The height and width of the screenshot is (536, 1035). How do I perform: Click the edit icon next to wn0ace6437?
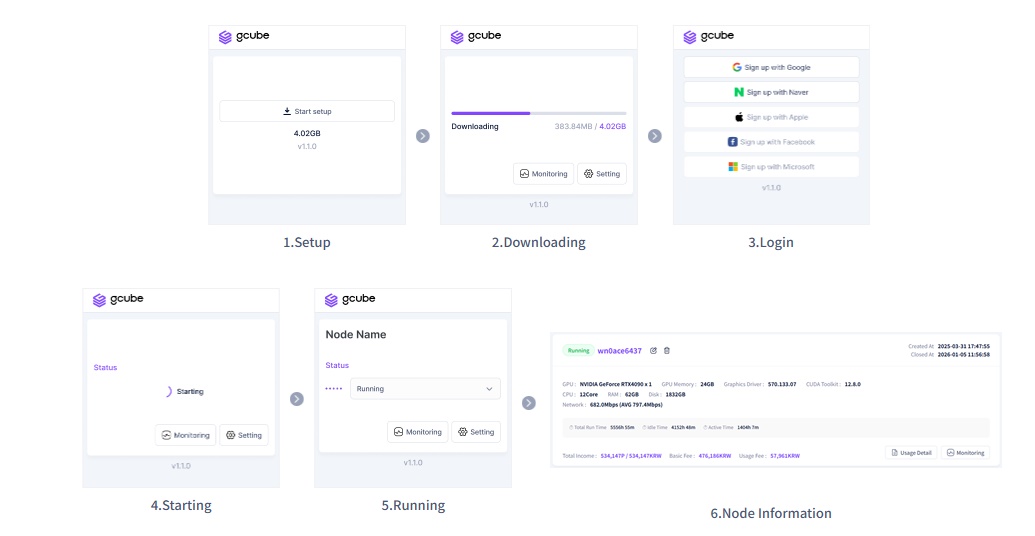point(653,351)
